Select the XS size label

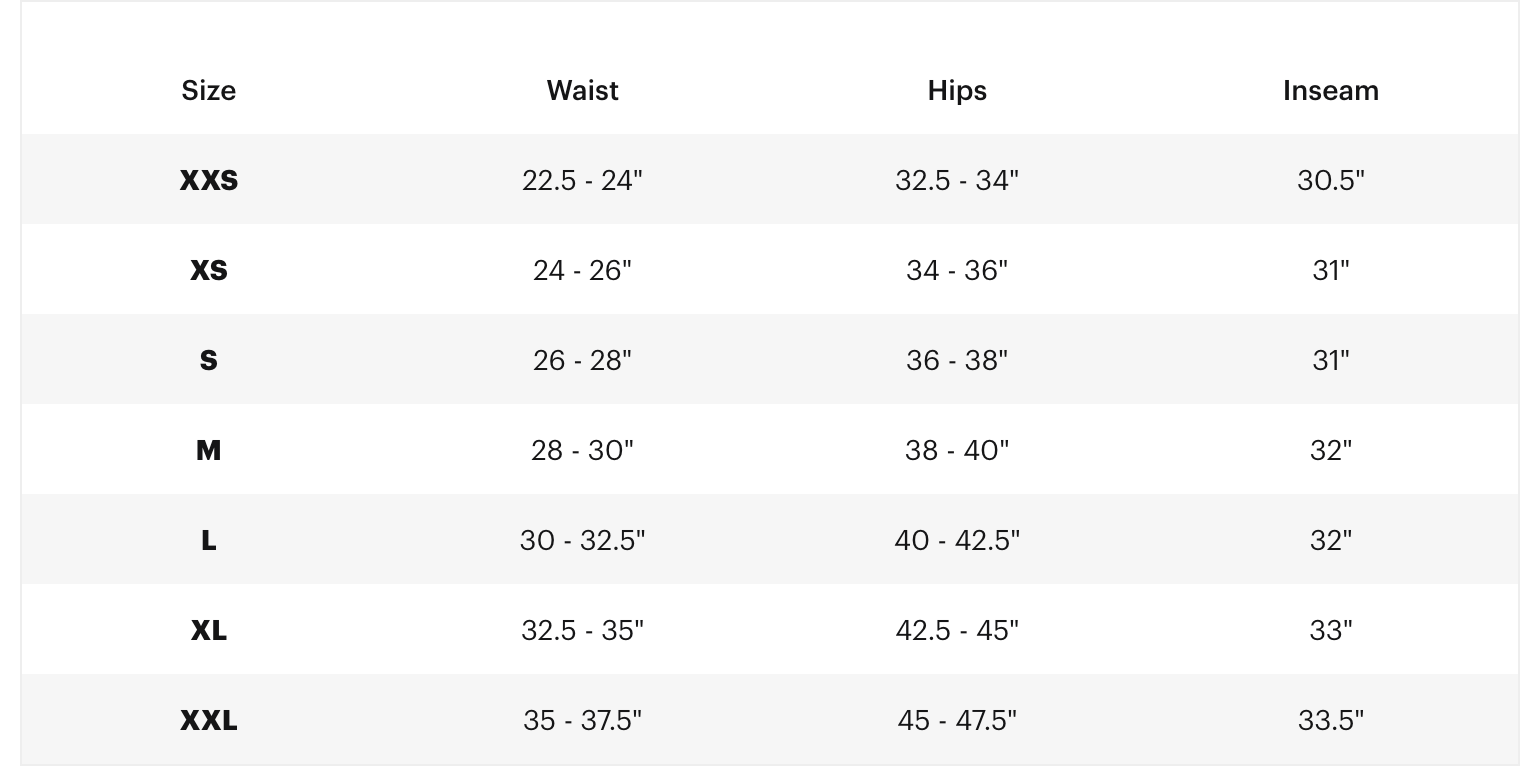208,270
